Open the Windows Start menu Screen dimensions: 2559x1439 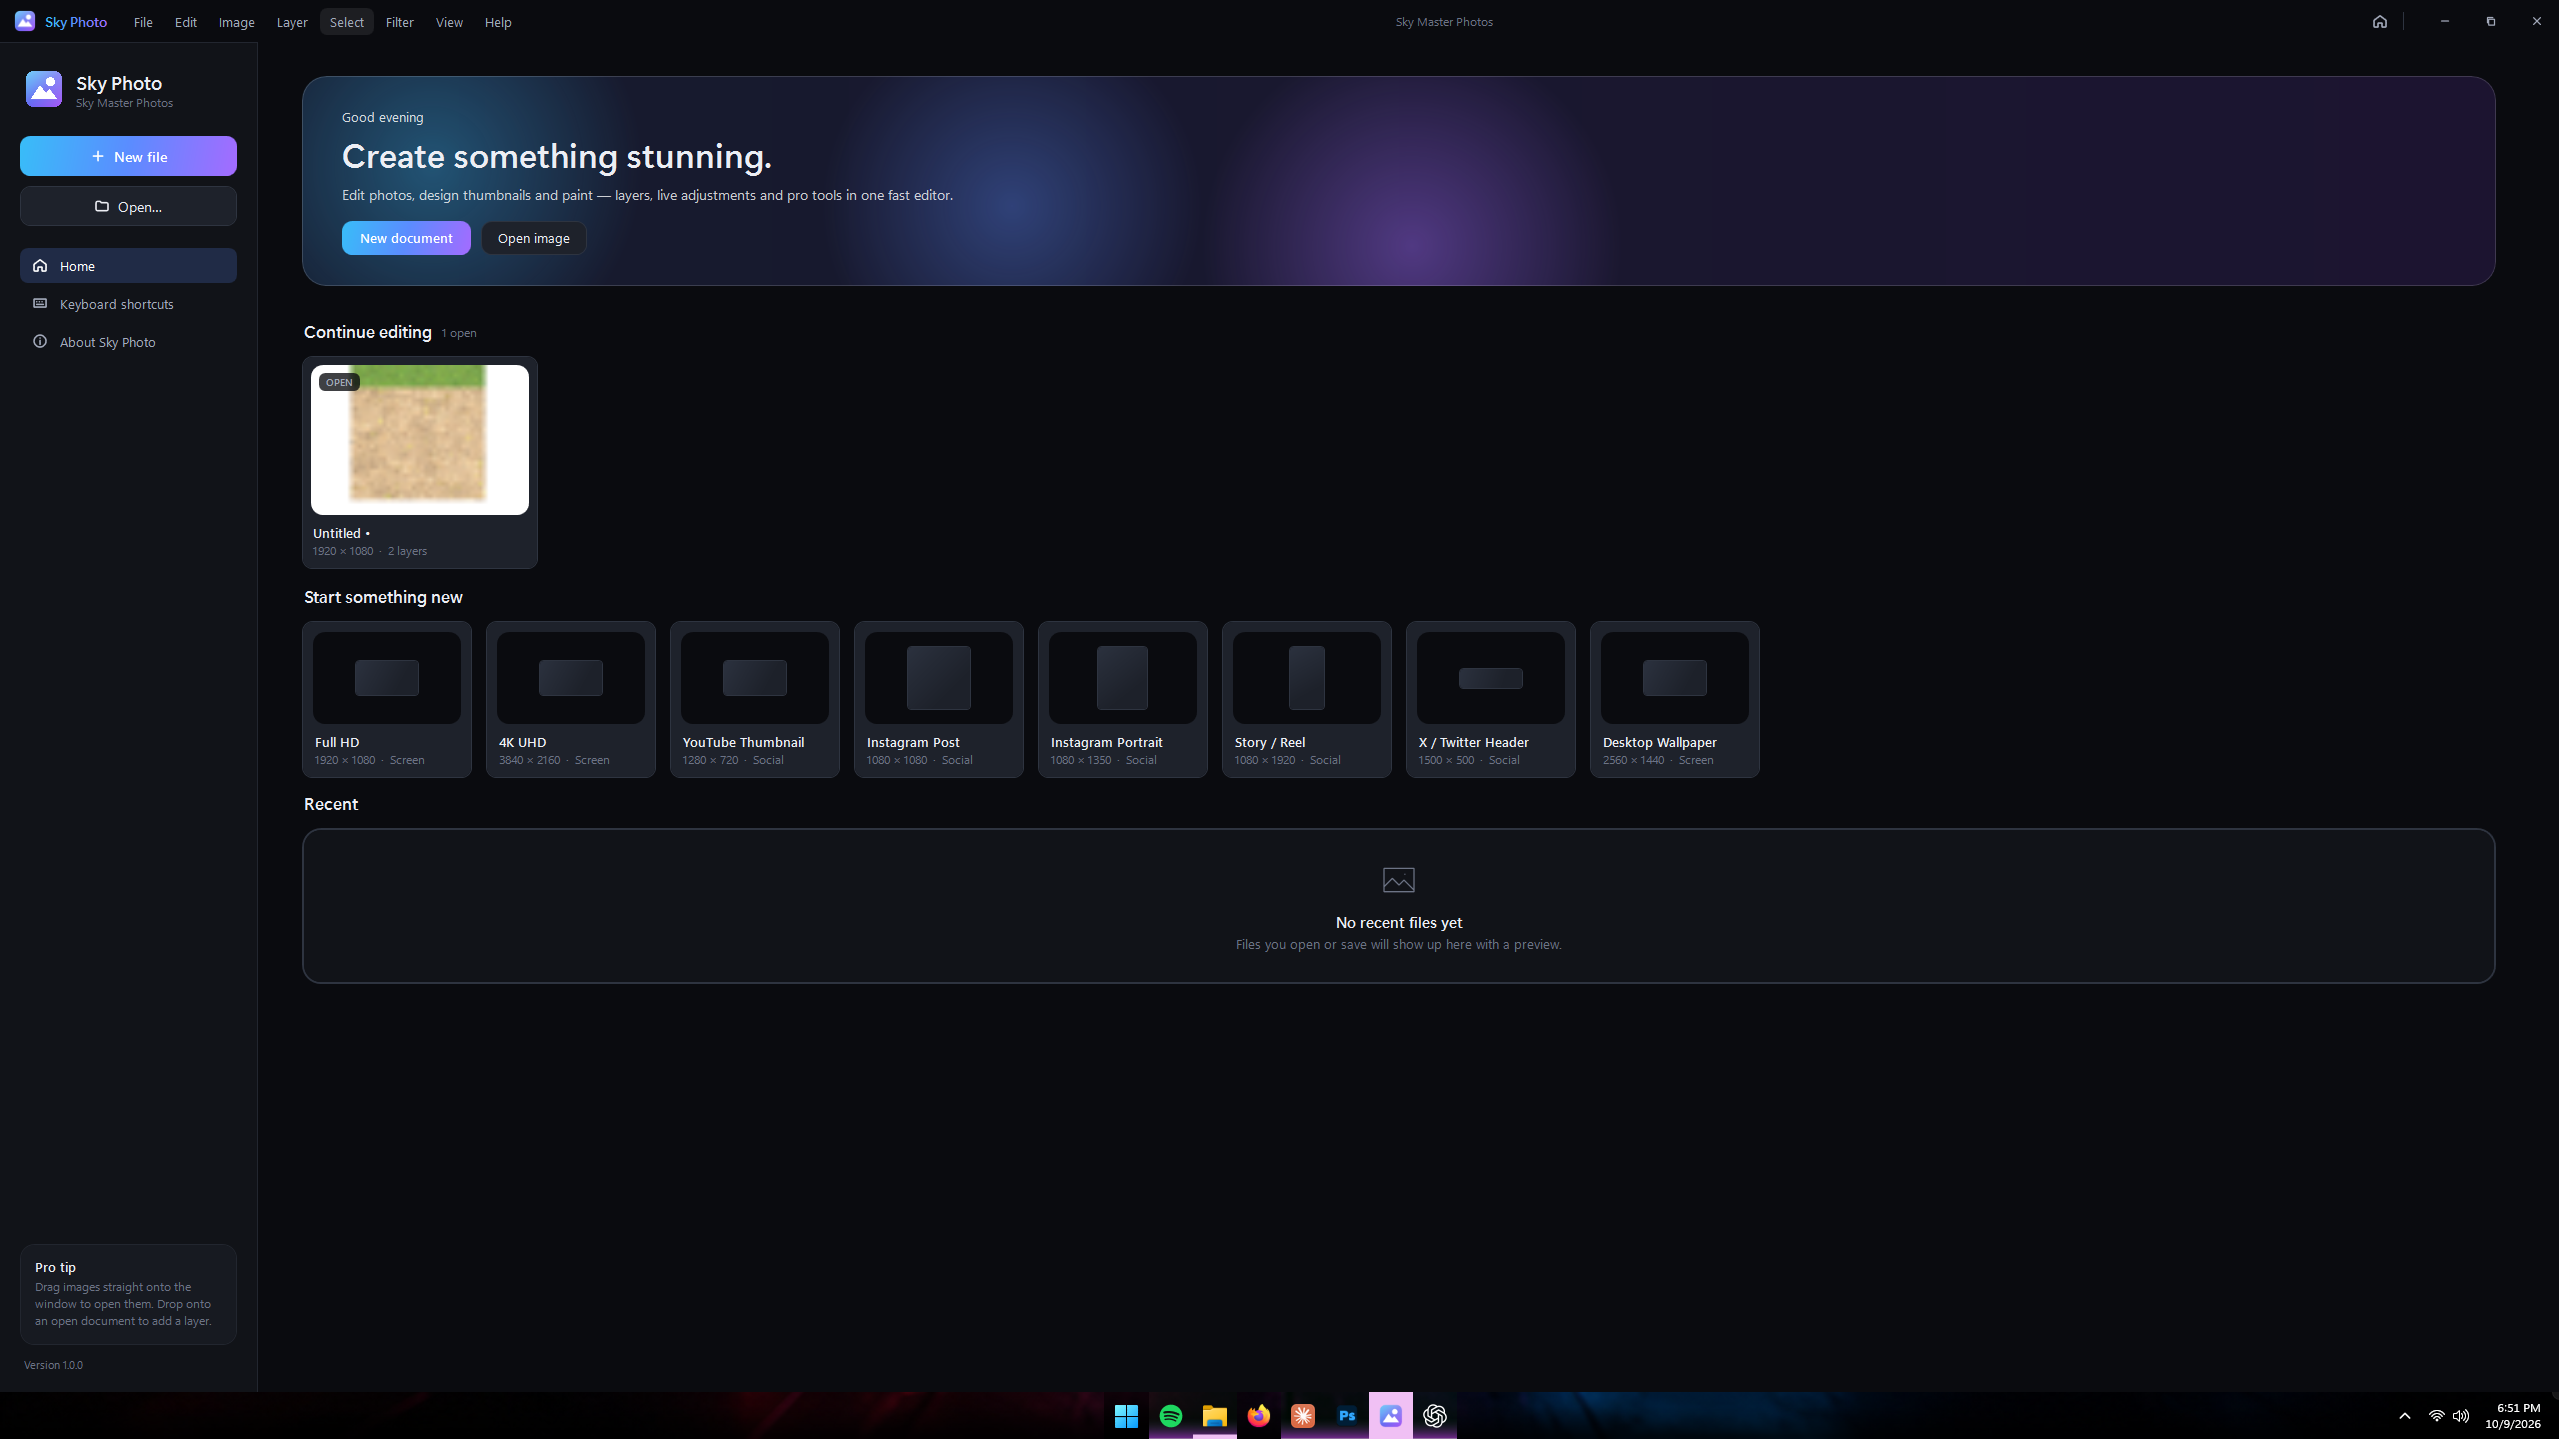point(1126,1415)
